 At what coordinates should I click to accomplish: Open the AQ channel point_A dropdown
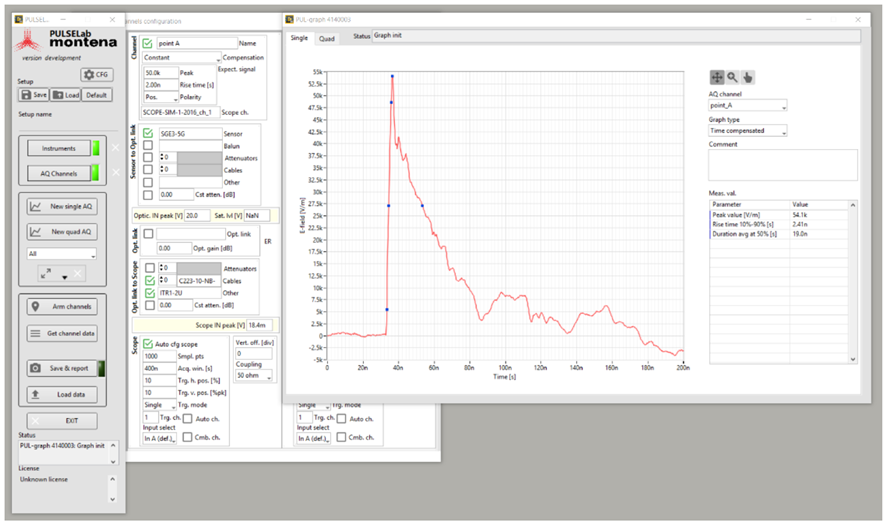pyautogui.click(x=748, y=104)
